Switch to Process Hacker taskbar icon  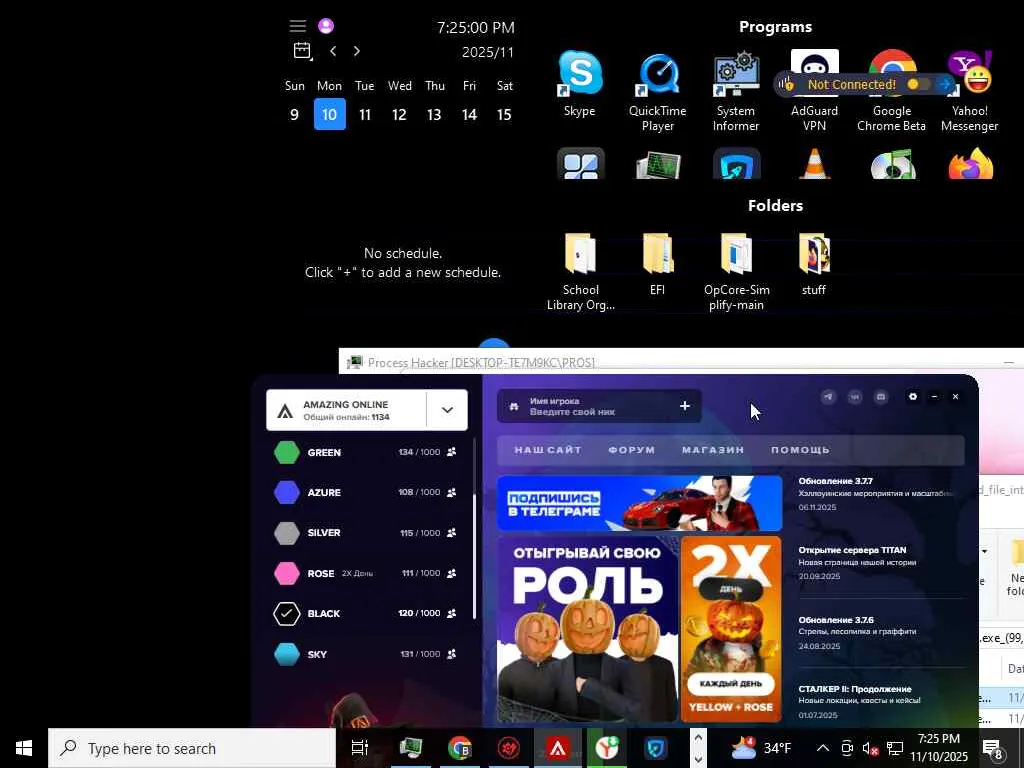click(x=411, y=748)
